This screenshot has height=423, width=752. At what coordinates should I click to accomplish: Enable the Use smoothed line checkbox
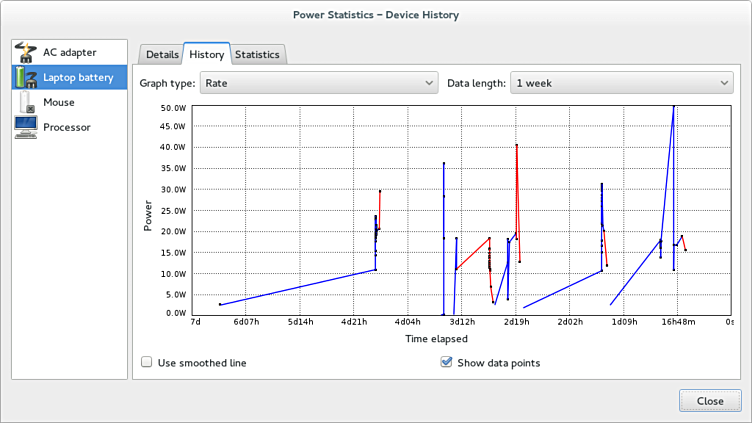pos(147,362)
